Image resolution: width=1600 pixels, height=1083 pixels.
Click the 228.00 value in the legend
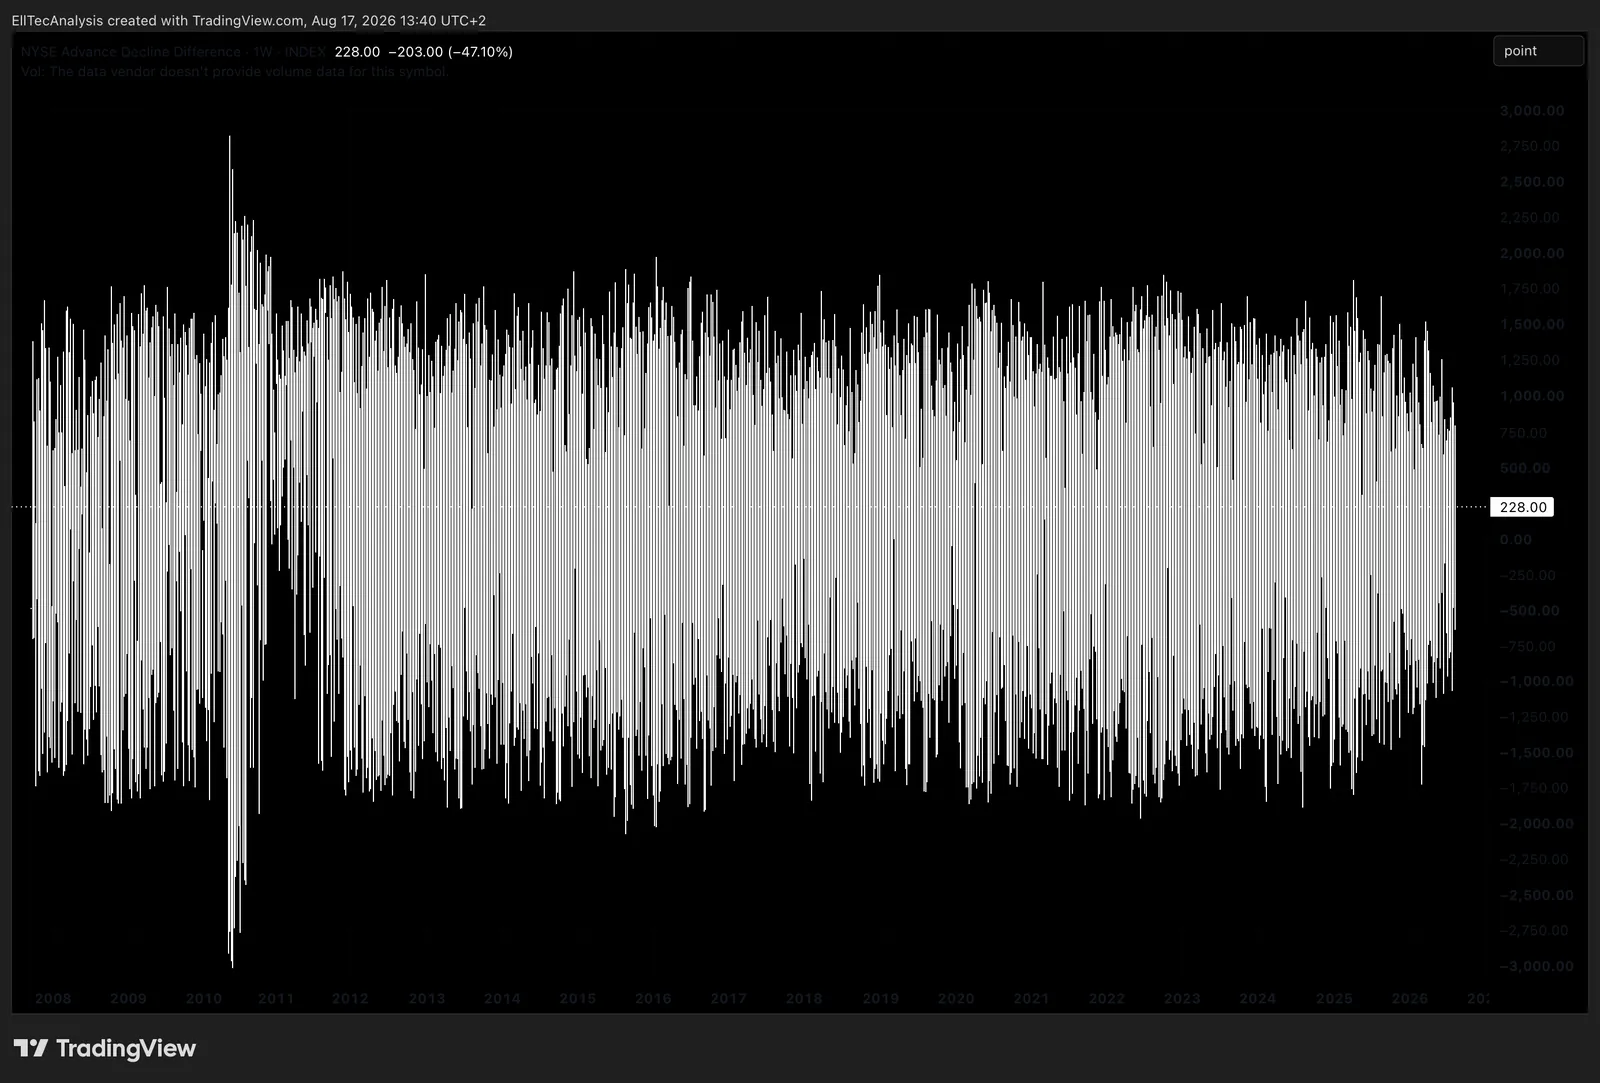[357, 52]
